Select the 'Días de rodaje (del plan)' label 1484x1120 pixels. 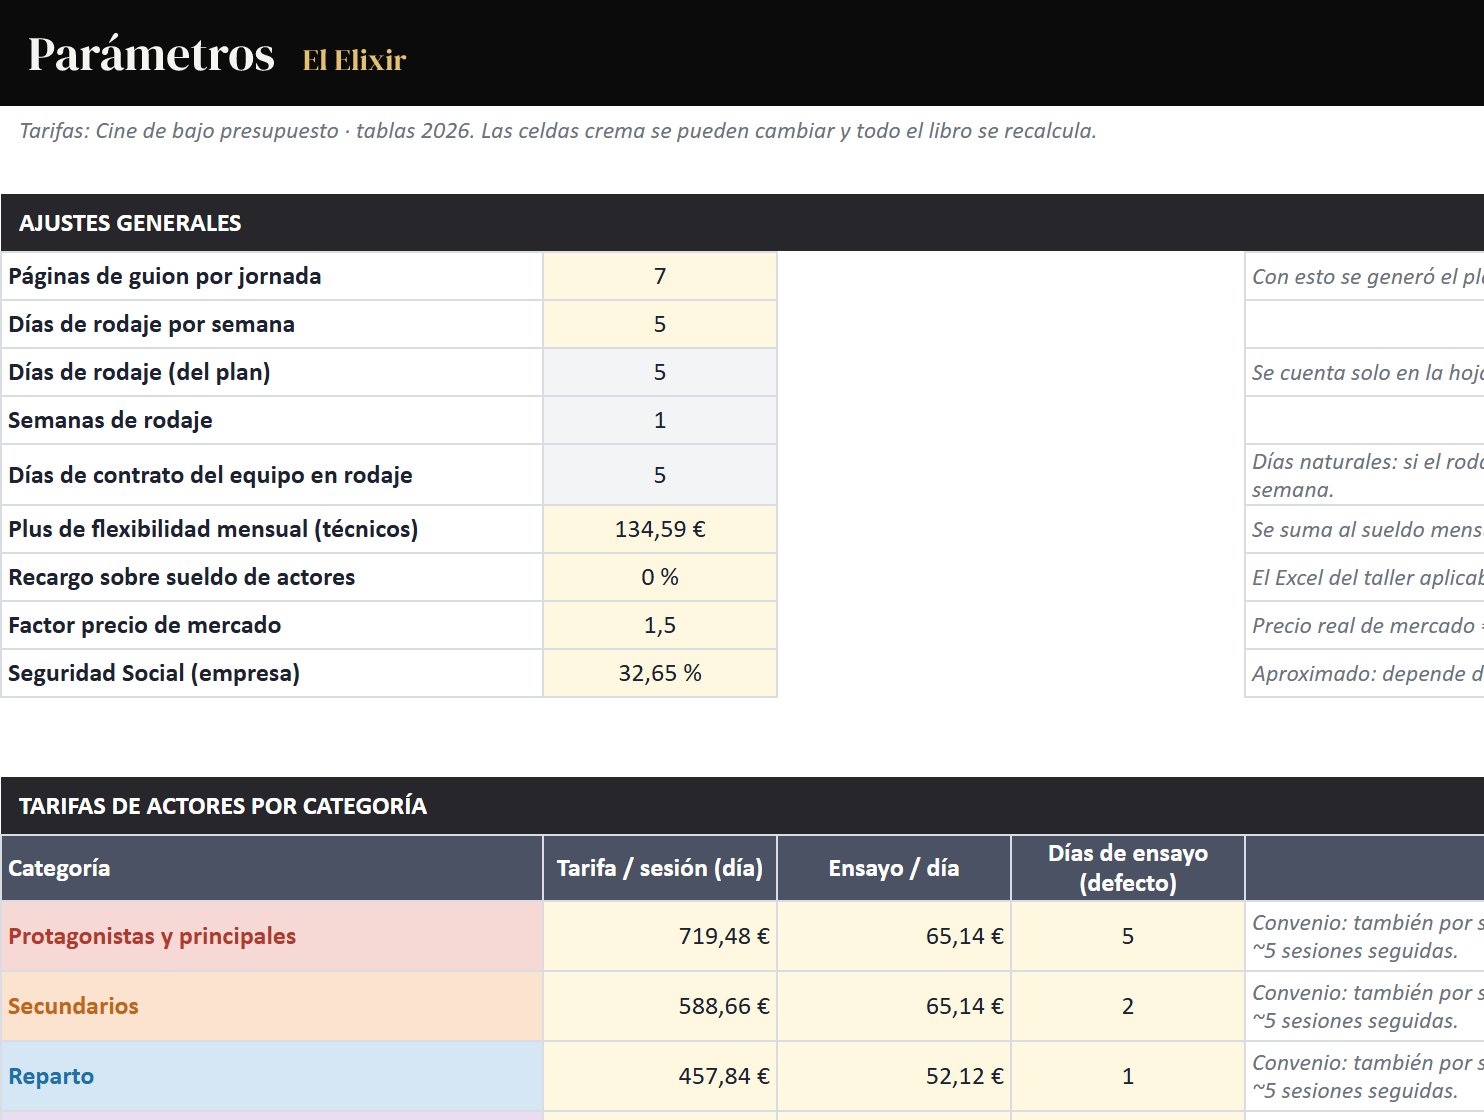(x=272, y=372)
